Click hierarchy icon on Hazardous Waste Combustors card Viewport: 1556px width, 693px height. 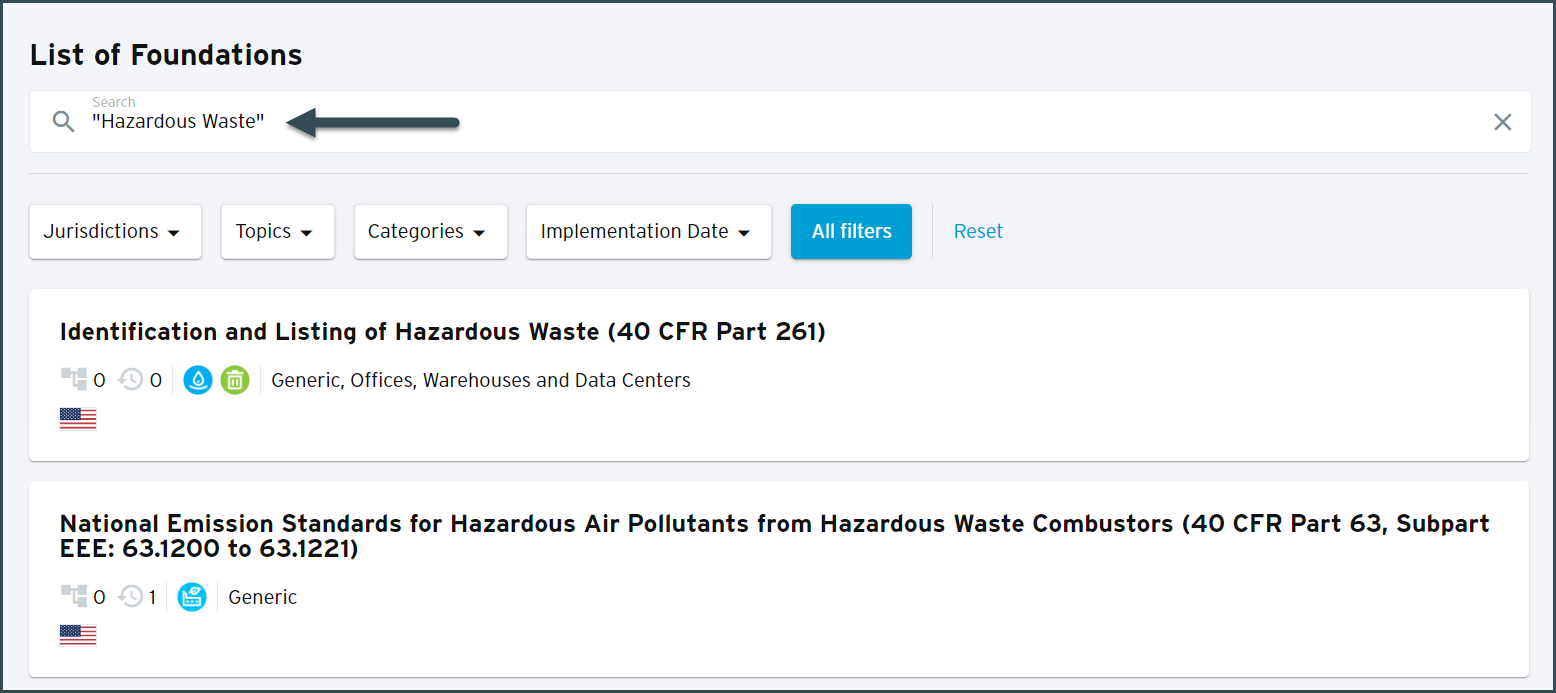tap(74, 597)
